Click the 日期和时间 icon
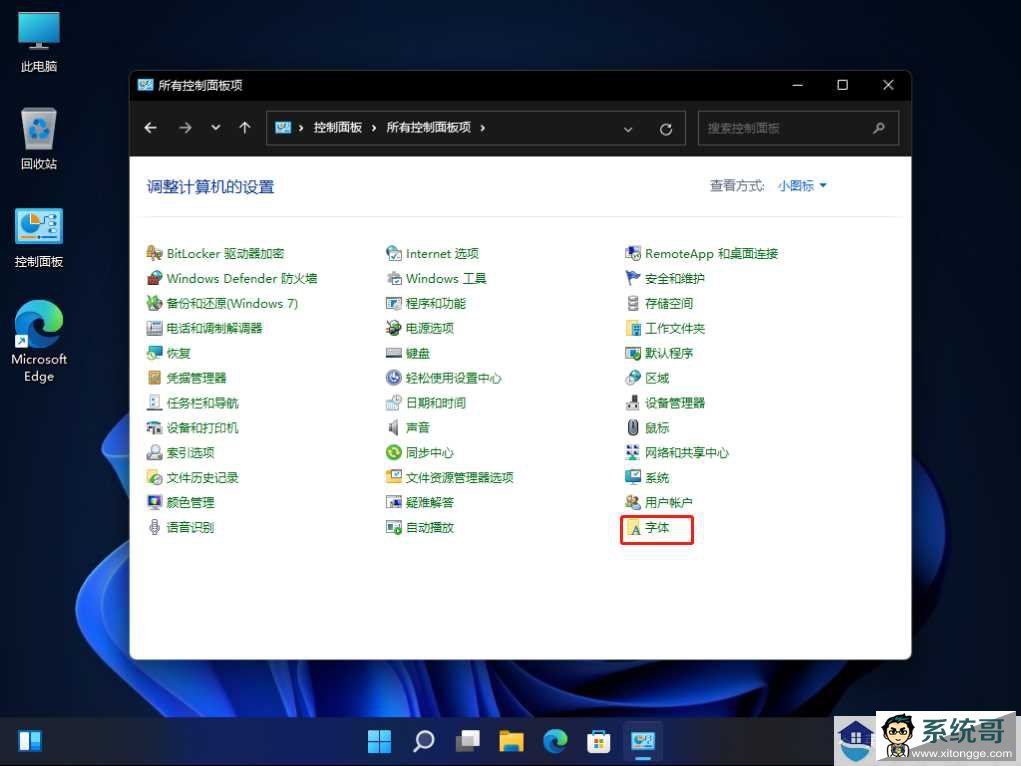Image resolution: width=1021 pixels, height=766 pixels. click(x=393, y=403)
